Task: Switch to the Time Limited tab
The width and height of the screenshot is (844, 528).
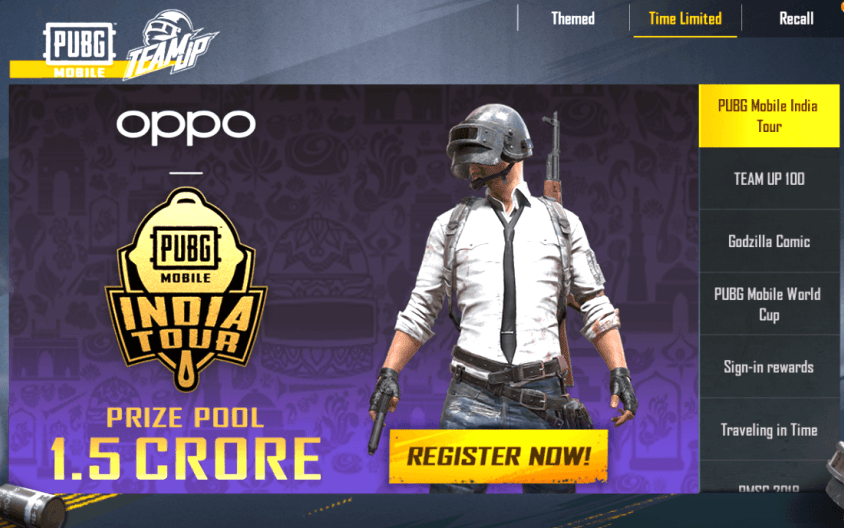Action: pos(685,19)
